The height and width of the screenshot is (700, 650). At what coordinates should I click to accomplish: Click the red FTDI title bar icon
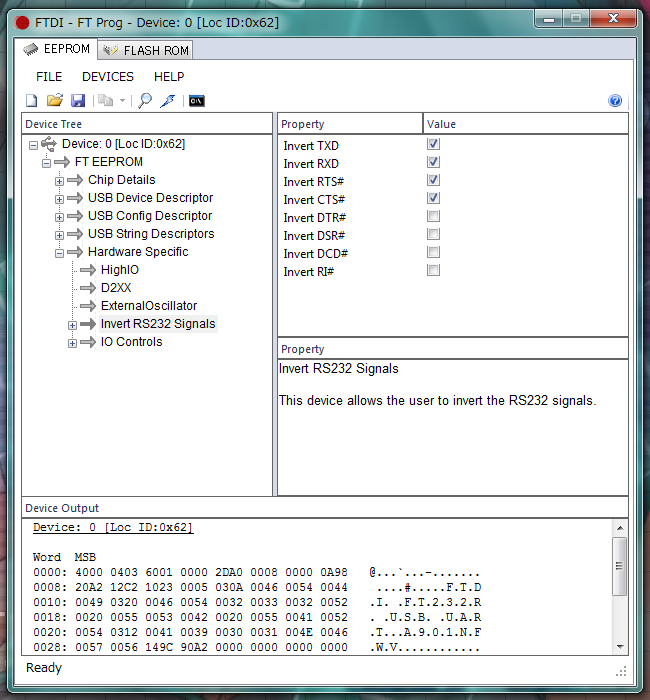[22, 22]
